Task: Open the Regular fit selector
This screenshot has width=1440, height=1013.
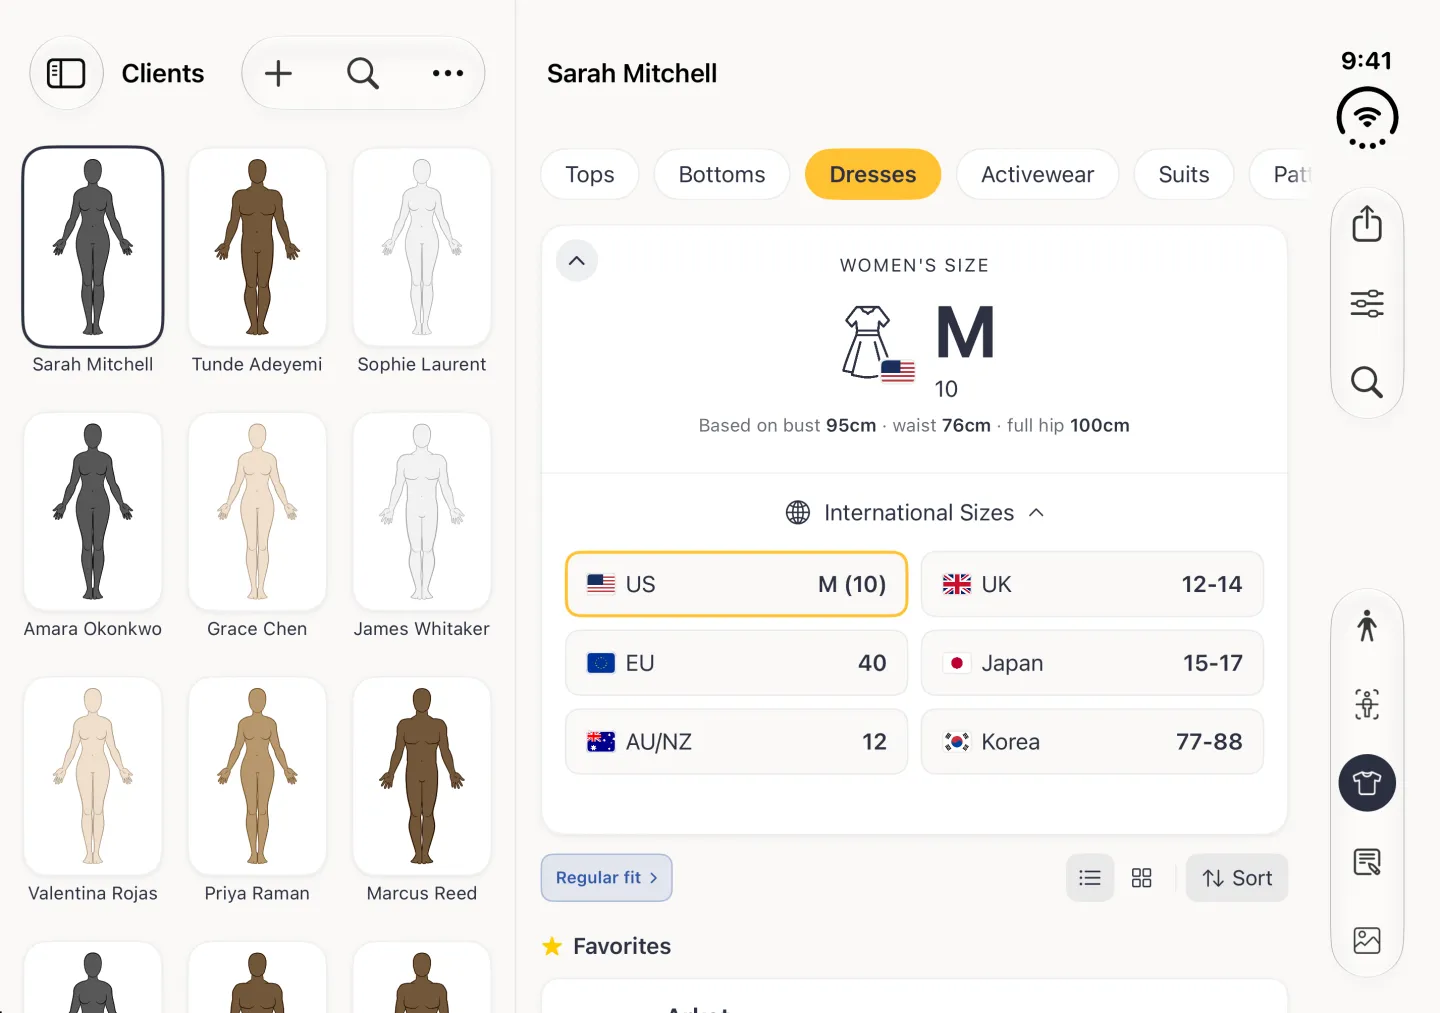Action: click(607, 878)
